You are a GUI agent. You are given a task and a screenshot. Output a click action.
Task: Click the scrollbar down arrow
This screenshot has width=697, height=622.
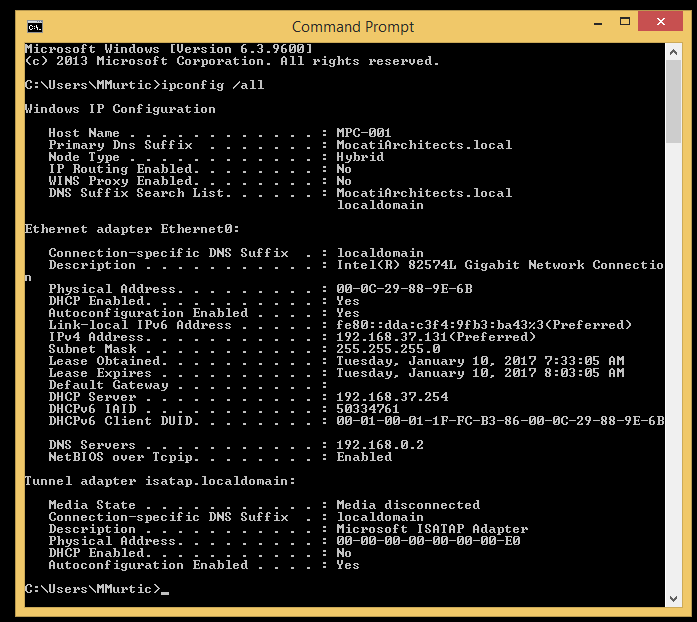pyautogui.click(x=673, y=598)
